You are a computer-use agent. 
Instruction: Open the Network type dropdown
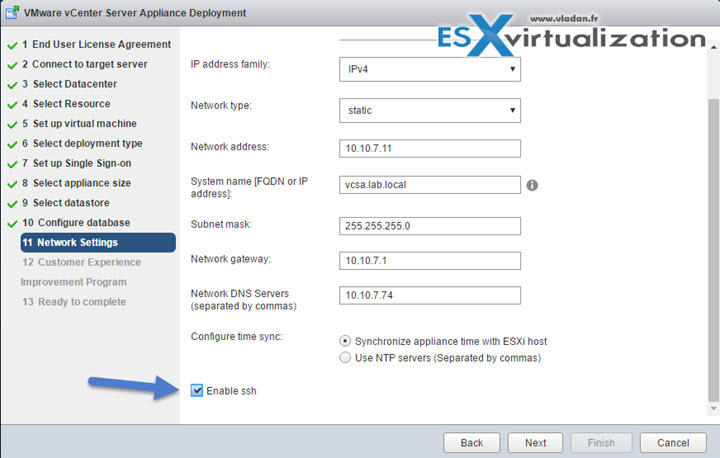click(430, 110)
